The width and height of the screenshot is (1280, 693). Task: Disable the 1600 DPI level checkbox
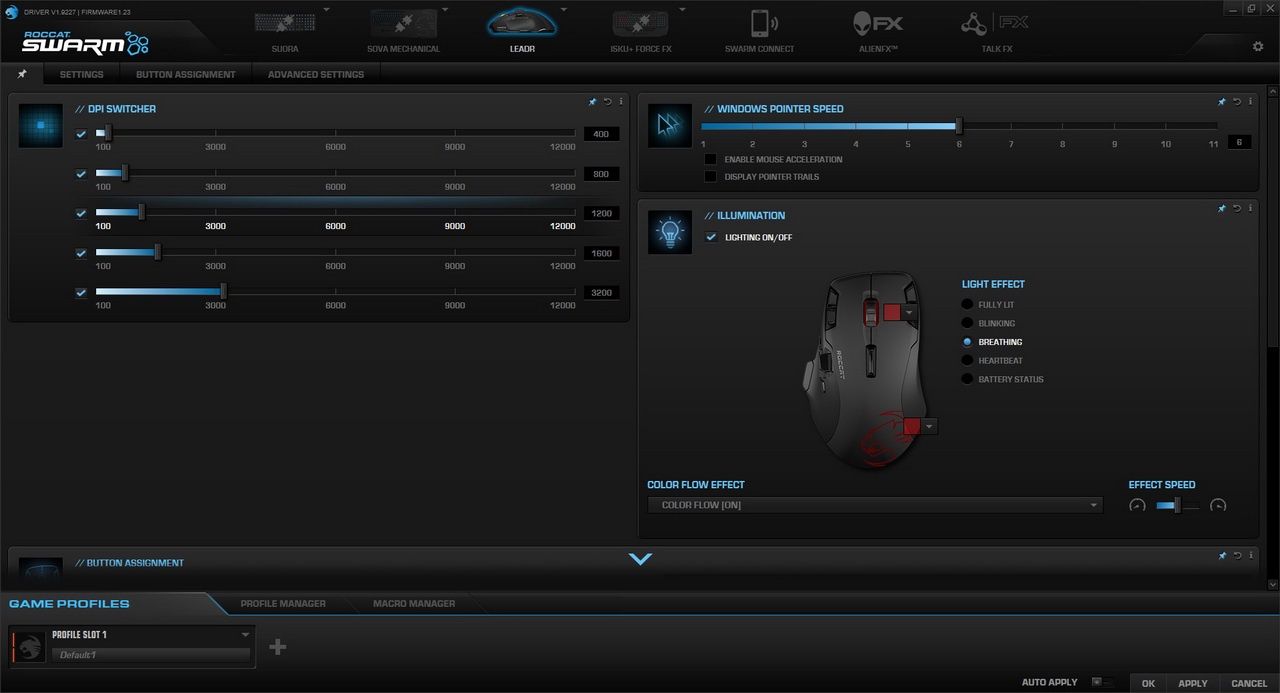[x=81, y=253]
